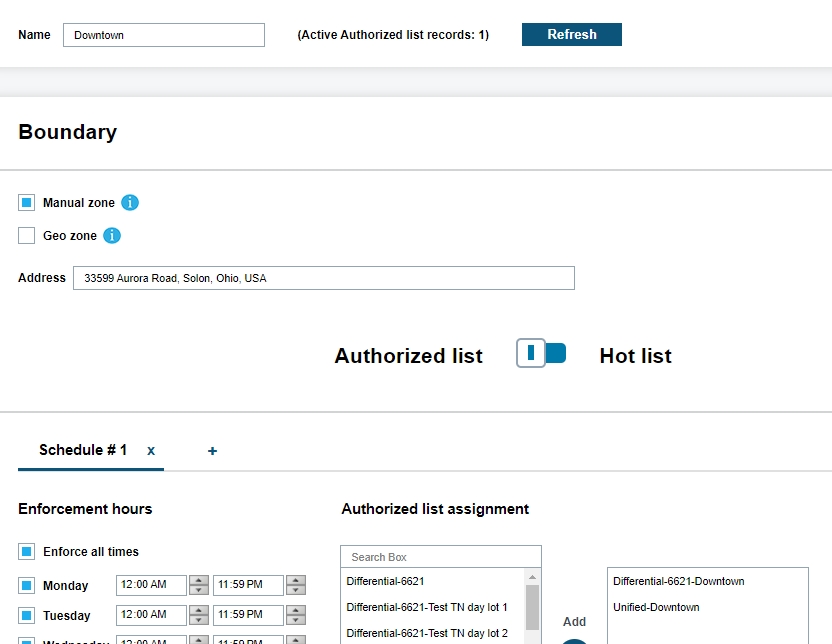Screen dimensions: 832x644
Task: Uncheck the Monday enforcement checkbox
Action: tap(27, 586)
